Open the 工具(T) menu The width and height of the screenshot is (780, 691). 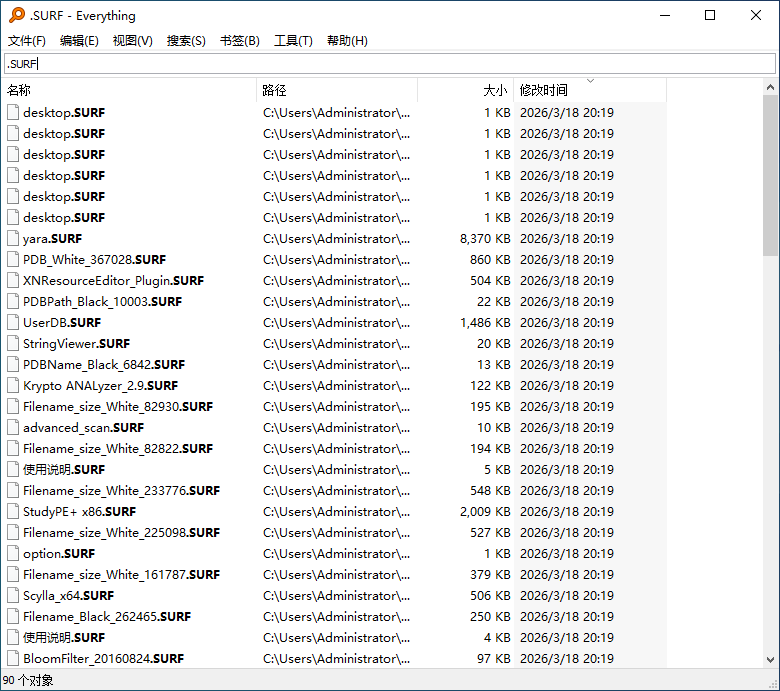pos(293,41)
